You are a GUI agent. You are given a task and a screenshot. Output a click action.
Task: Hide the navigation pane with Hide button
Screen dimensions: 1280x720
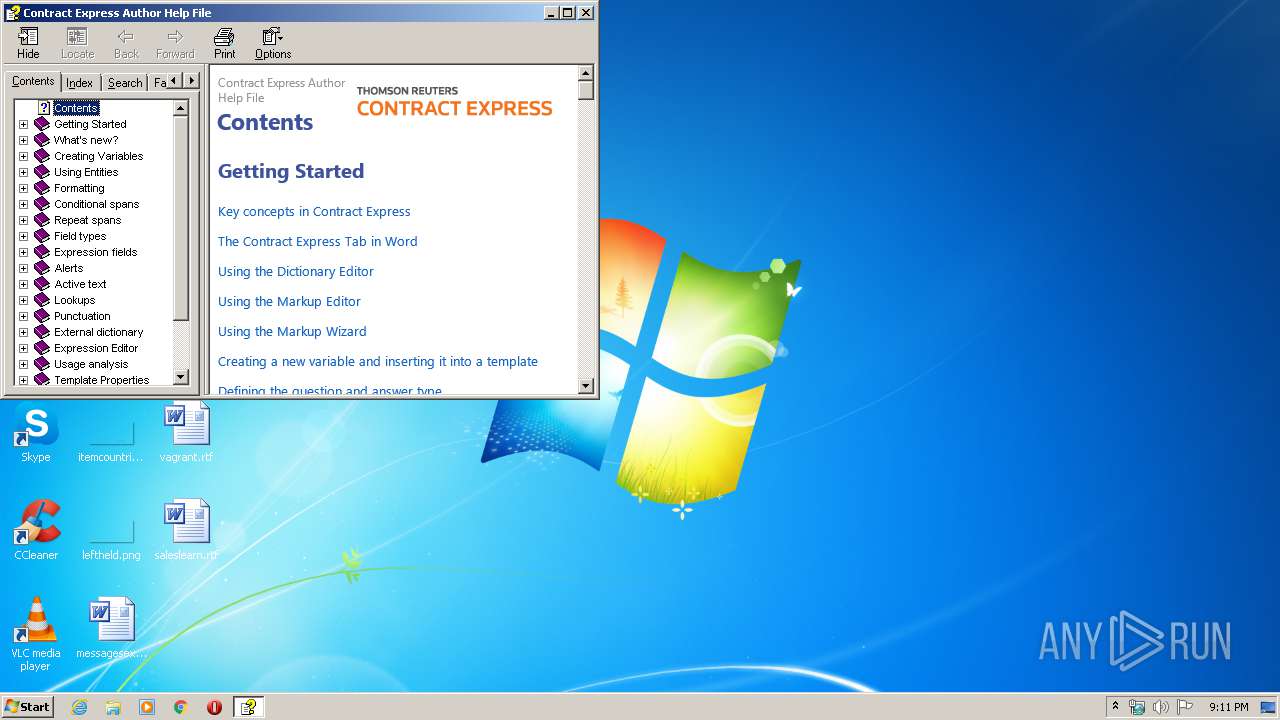pos(28,43)
